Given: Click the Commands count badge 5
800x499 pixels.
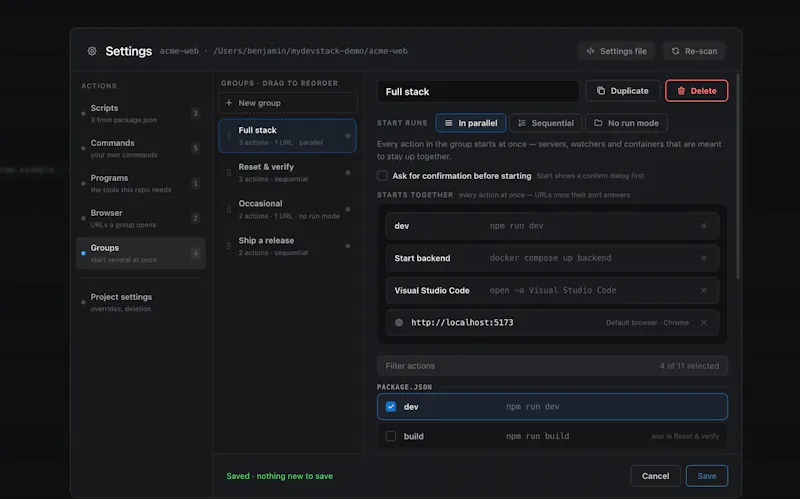Looking at the screenshot, I should (x=195, y=148).
